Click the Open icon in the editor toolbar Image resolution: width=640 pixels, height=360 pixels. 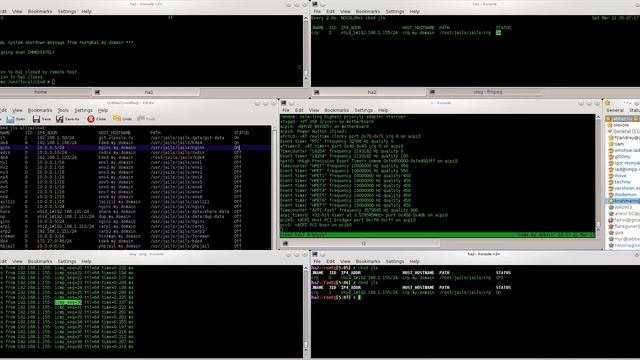coord(10,119)
